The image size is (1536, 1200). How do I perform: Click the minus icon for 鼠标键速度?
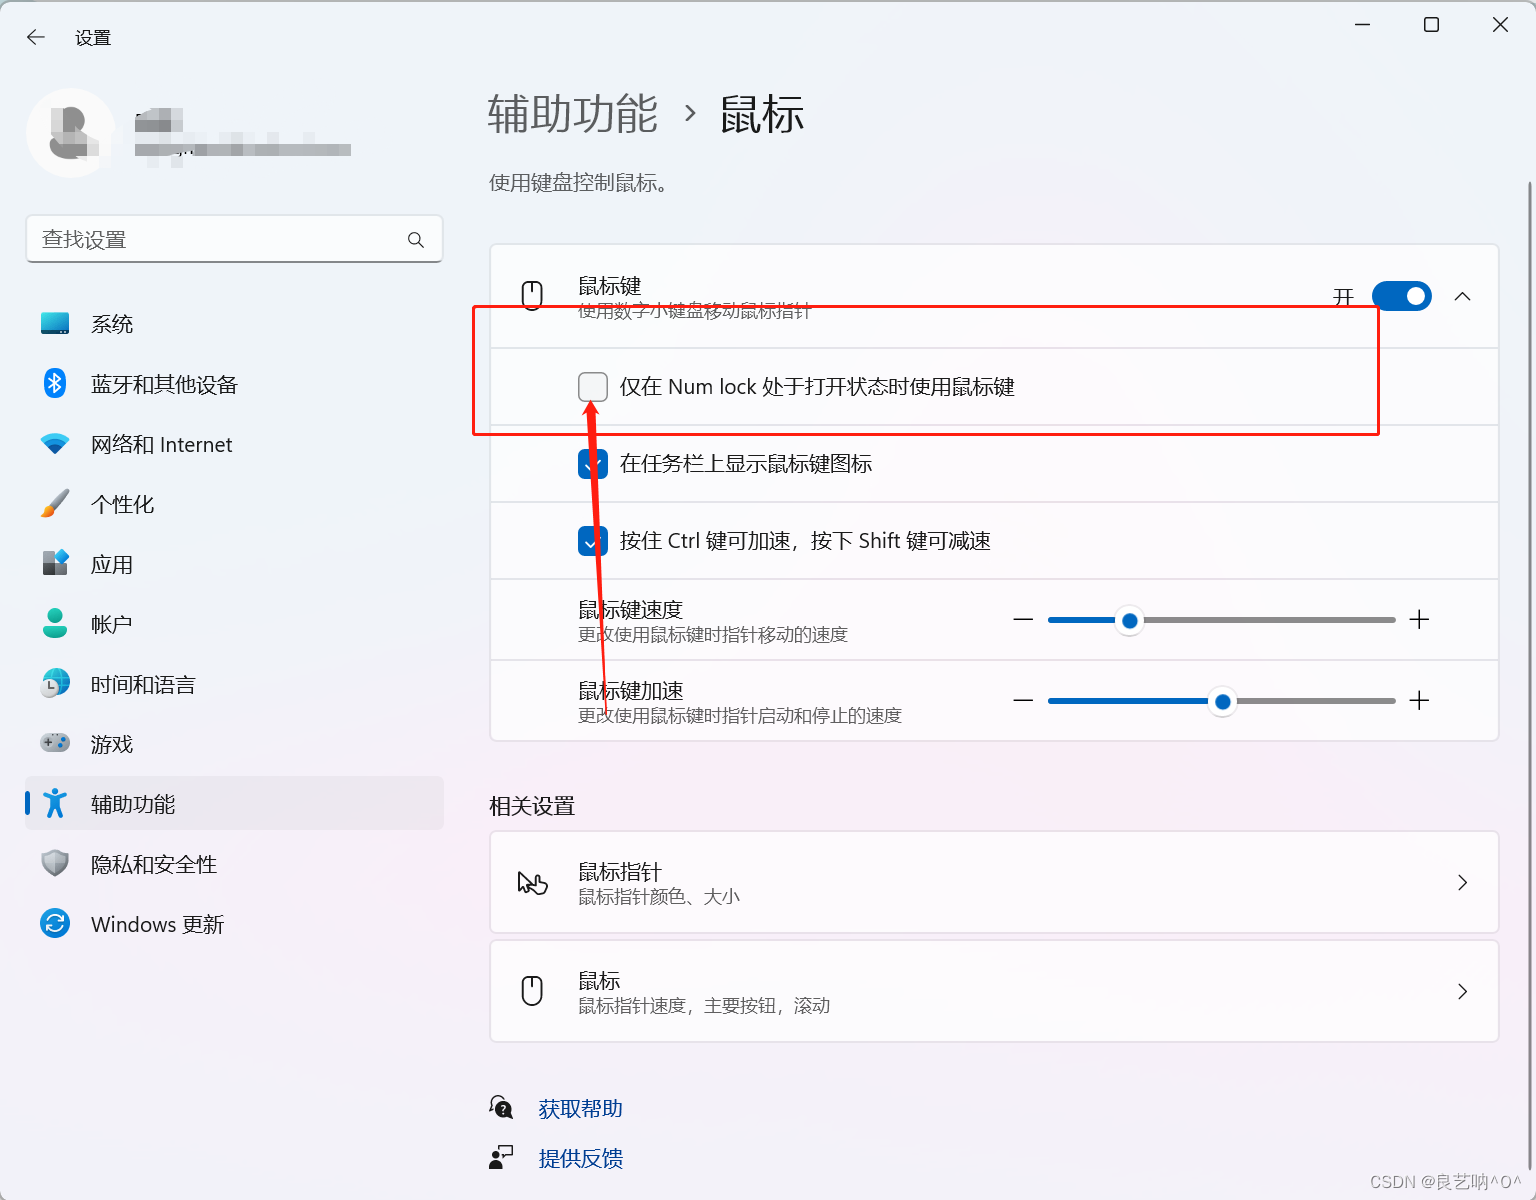click(1023, 620)
